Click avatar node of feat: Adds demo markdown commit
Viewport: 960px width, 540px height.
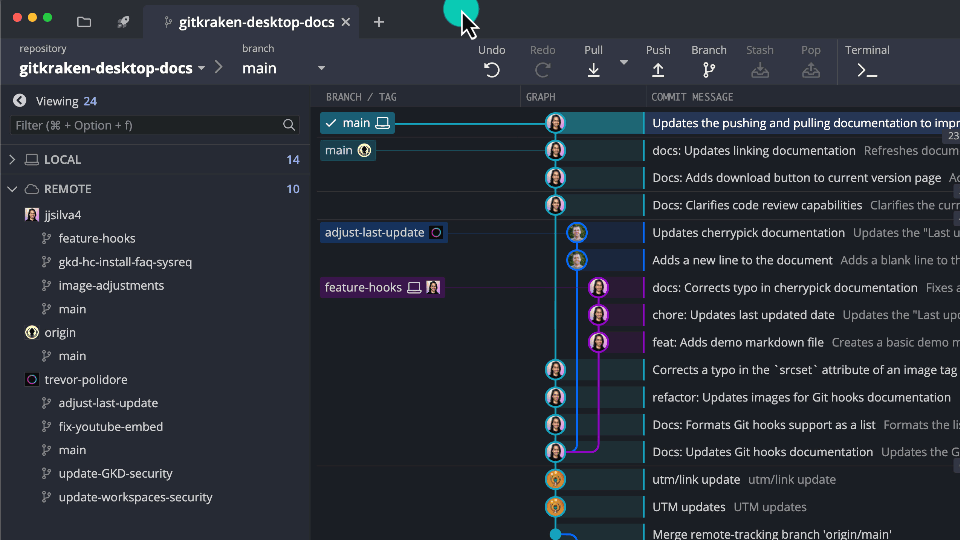(x=598, y=342)
